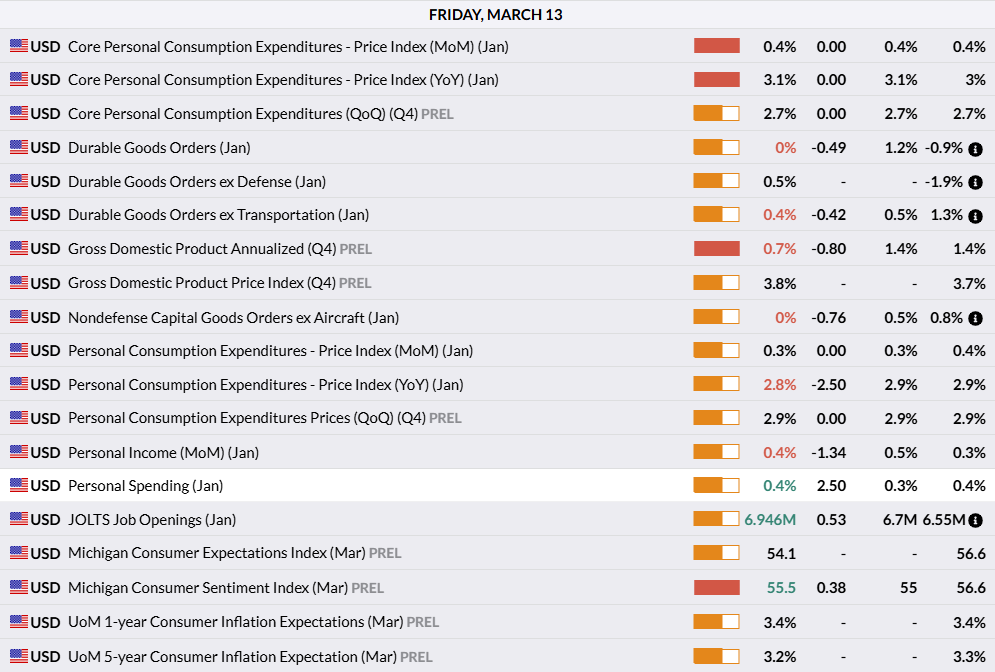Click info icon for Nondefense Capital Goods Orders
The height and width of the screenshot is (672, 995).
pos(975,319)
